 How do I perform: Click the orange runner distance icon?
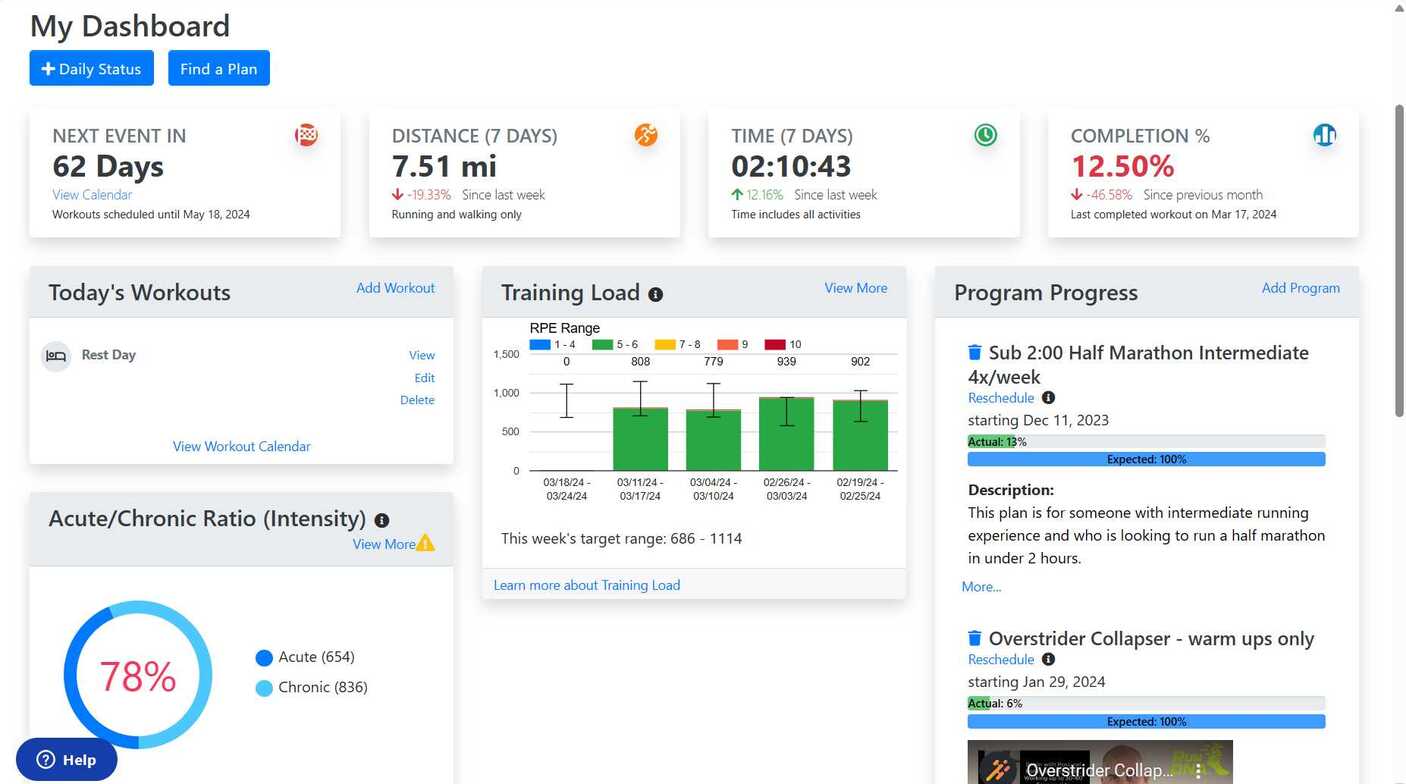tap(646, 135)
